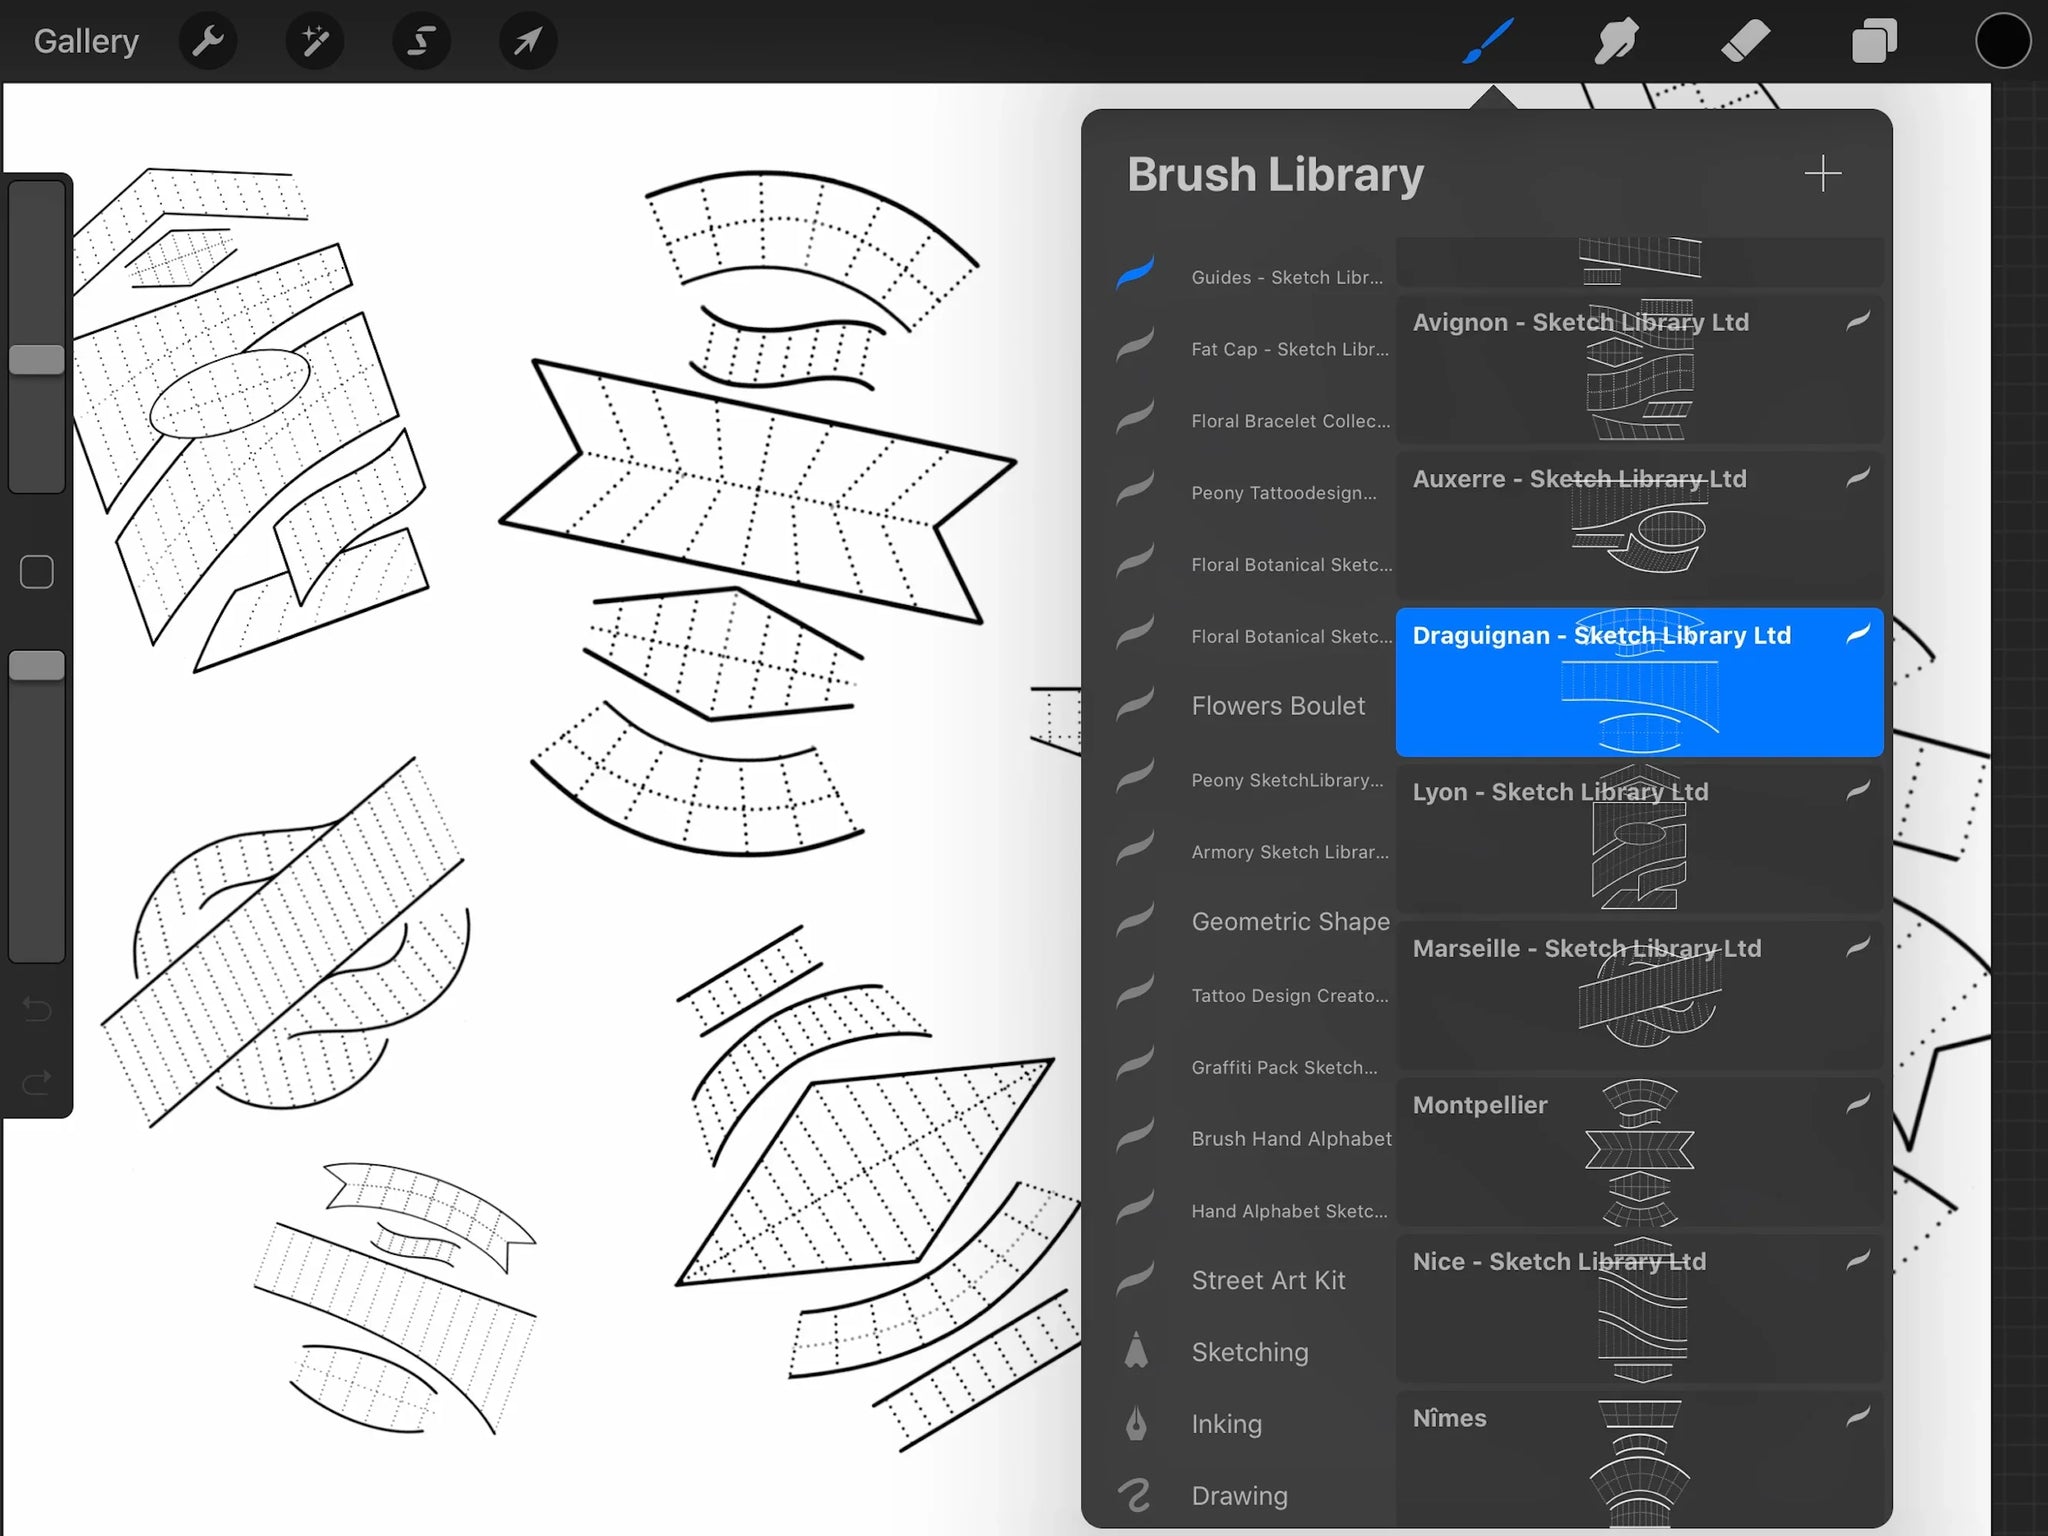
Task: Select the Nice - Sketch Library Ltd brush
Action: coord(1640,1308)
